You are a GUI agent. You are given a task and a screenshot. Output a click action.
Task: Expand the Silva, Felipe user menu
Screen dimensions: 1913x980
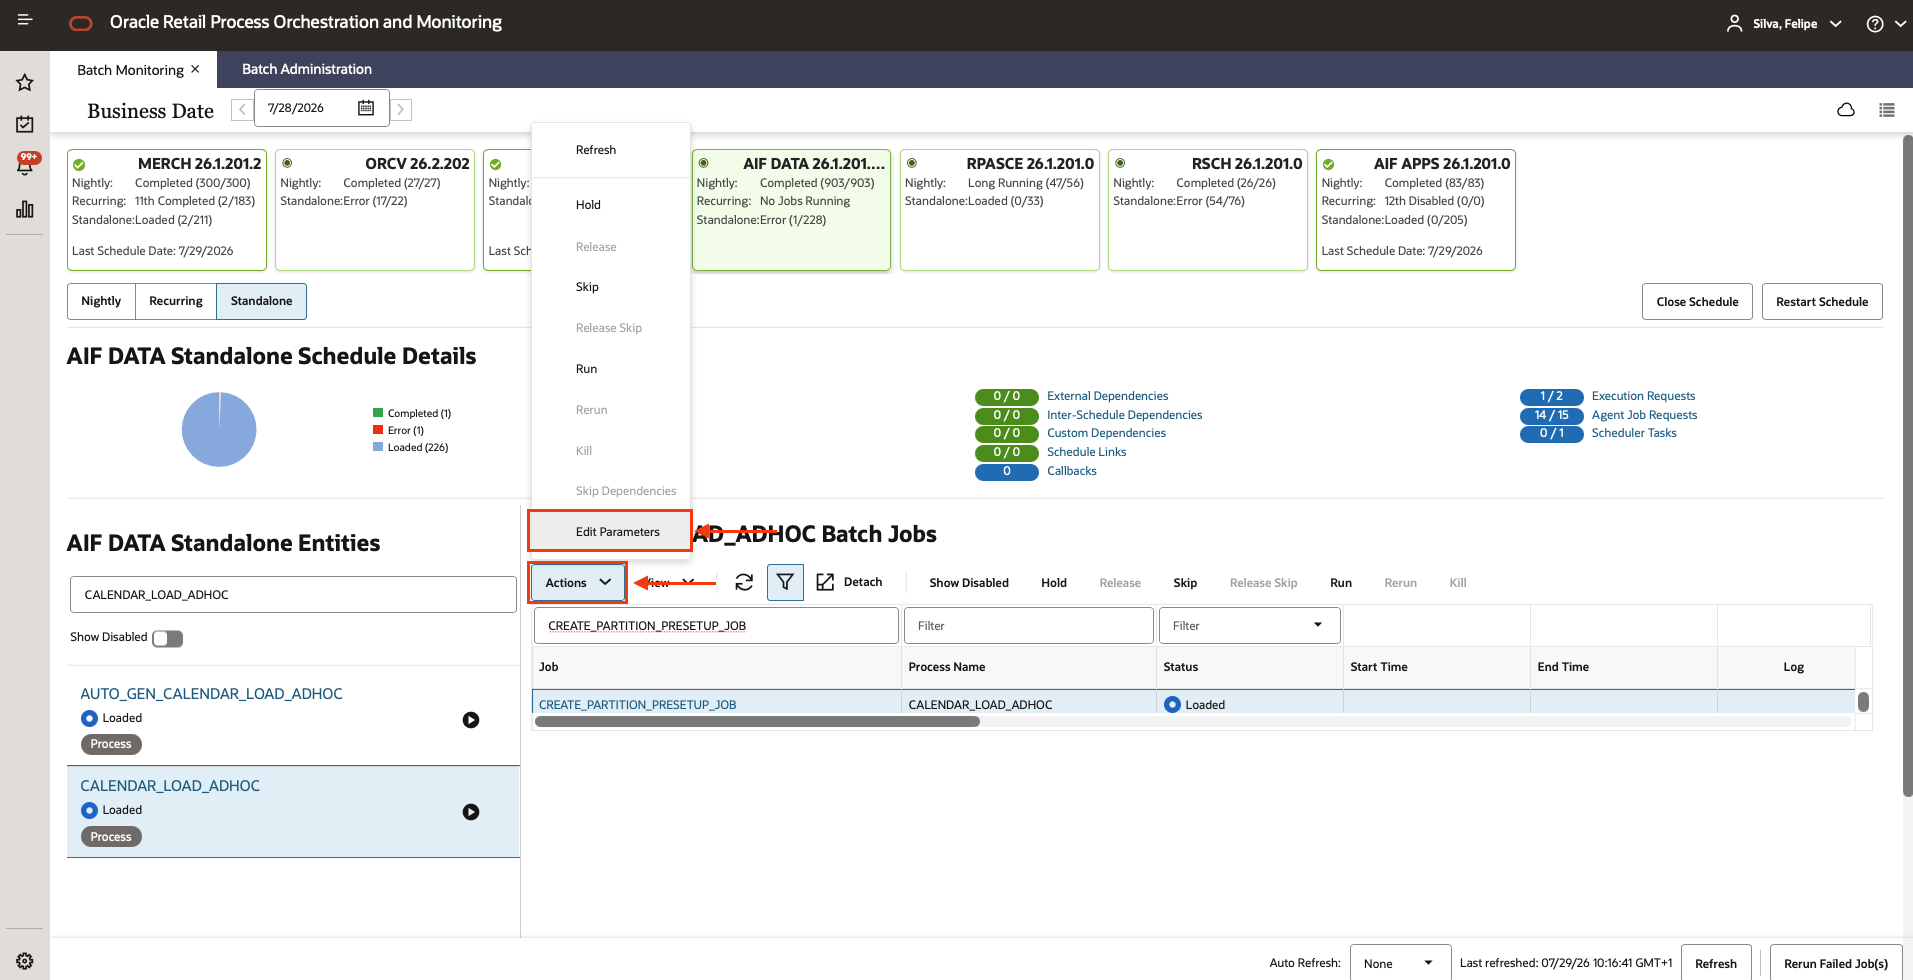[x=1836, y=24]
